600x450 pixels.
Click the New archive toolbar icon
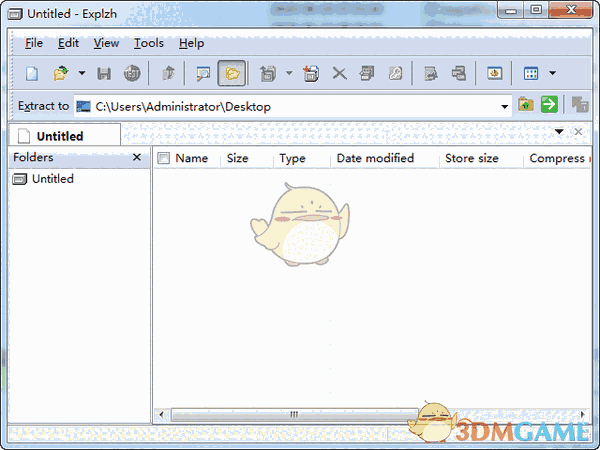[32, 73]
